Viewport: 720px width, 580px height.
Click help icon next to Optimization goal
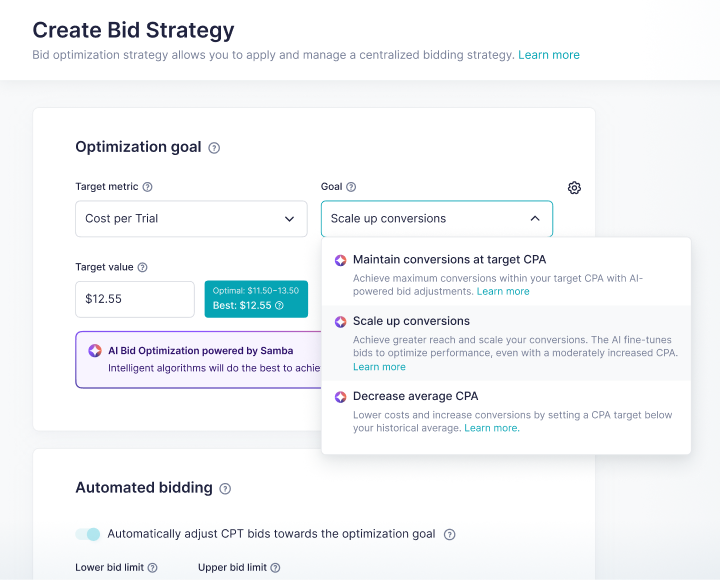tap(214, 148)
